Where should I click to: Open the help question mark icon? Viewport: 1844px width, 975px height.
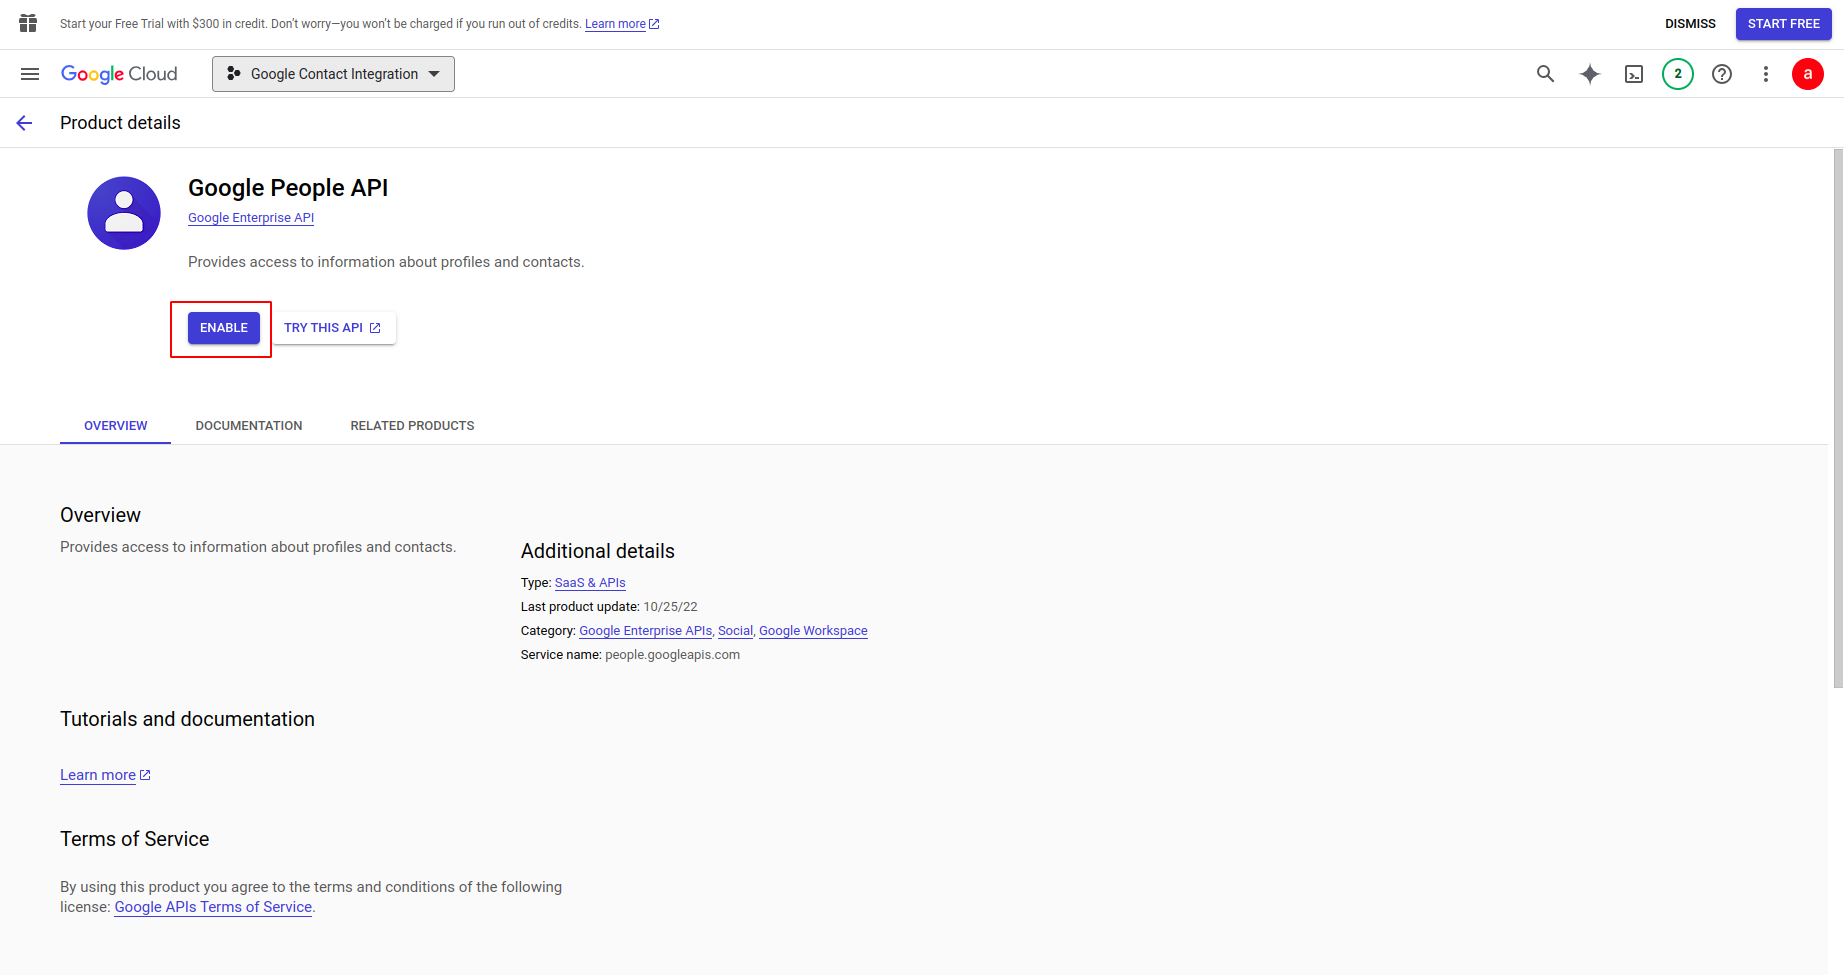click(x=1721, y=74)
